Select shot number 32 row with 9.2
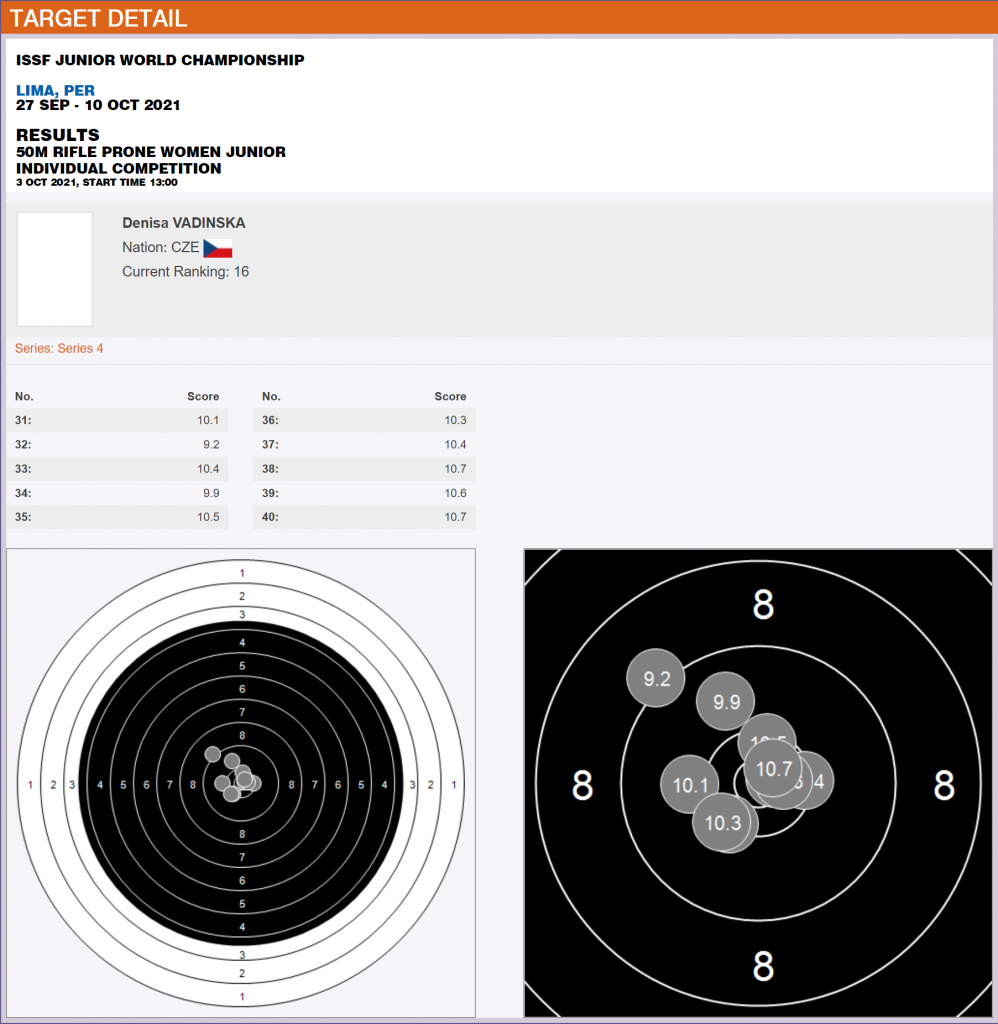 click(x=118, y=445)
